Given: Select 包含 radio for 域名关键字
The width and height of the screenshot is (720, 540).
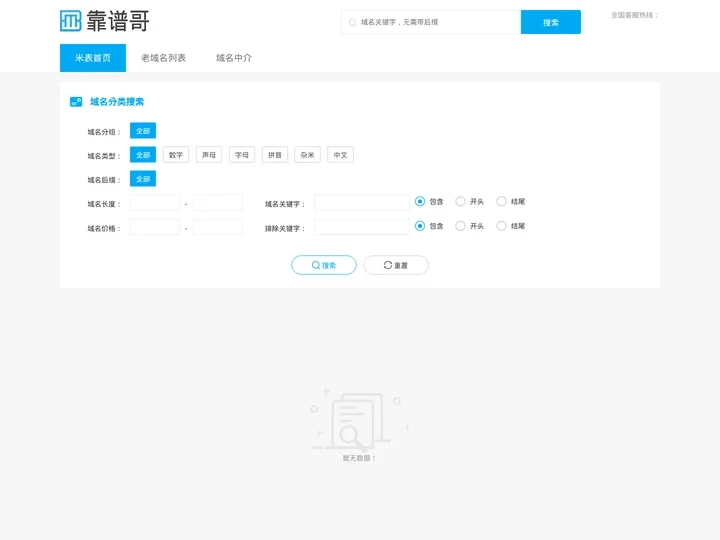Looking at the screenshot, I should tap(420, 202).
